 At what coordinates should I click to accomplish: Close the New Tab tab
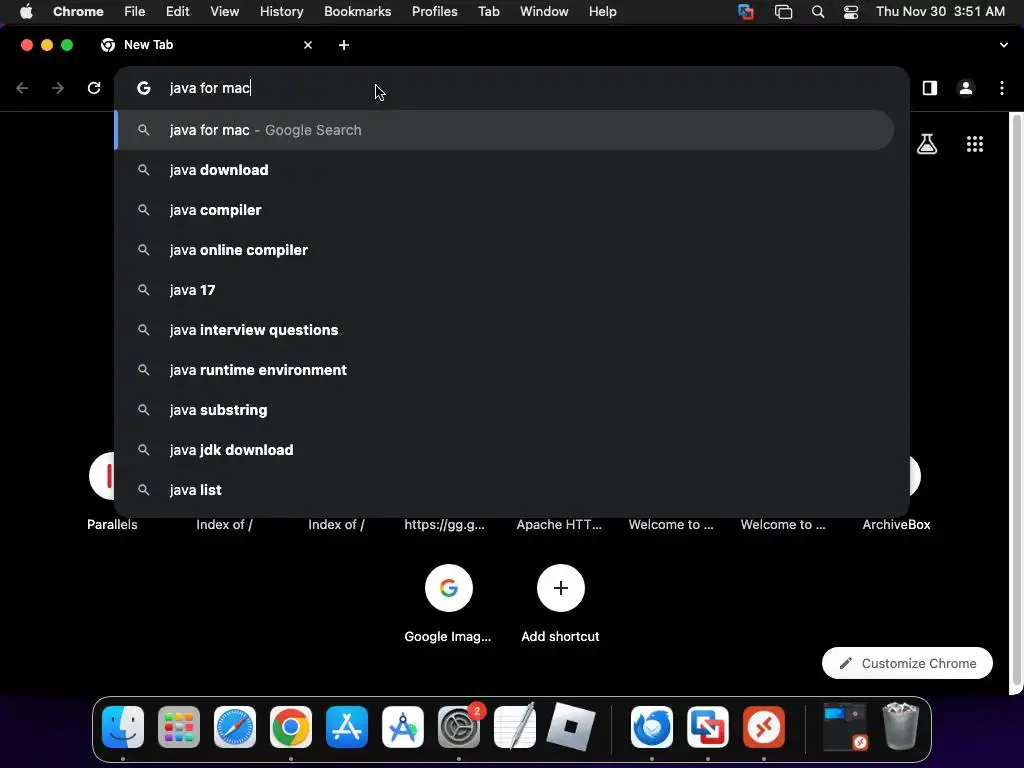click(308, 45)
